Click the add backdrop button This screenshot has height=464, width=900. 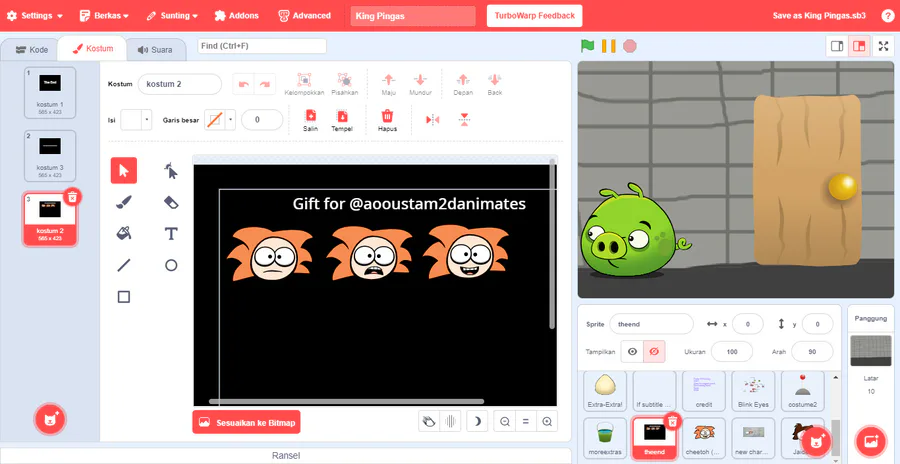(x=870, y=441)
